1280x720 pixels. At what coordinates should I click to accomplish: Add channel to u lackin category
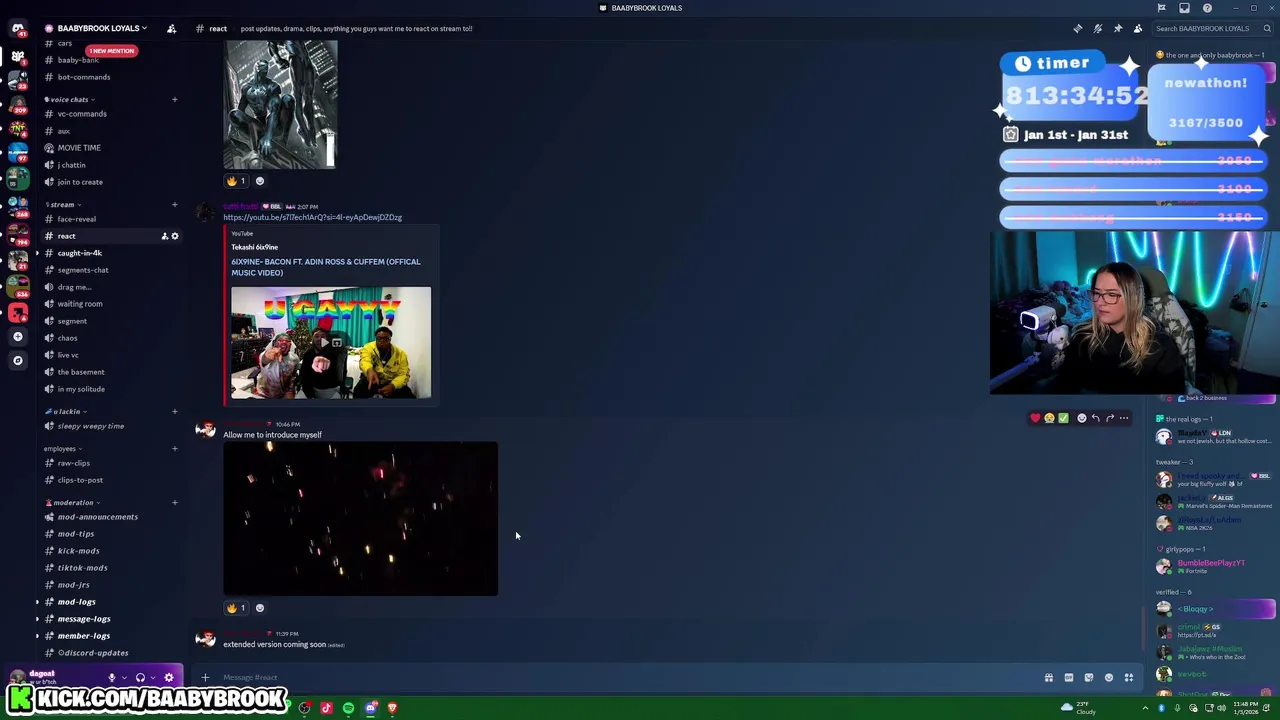[174, 411]
